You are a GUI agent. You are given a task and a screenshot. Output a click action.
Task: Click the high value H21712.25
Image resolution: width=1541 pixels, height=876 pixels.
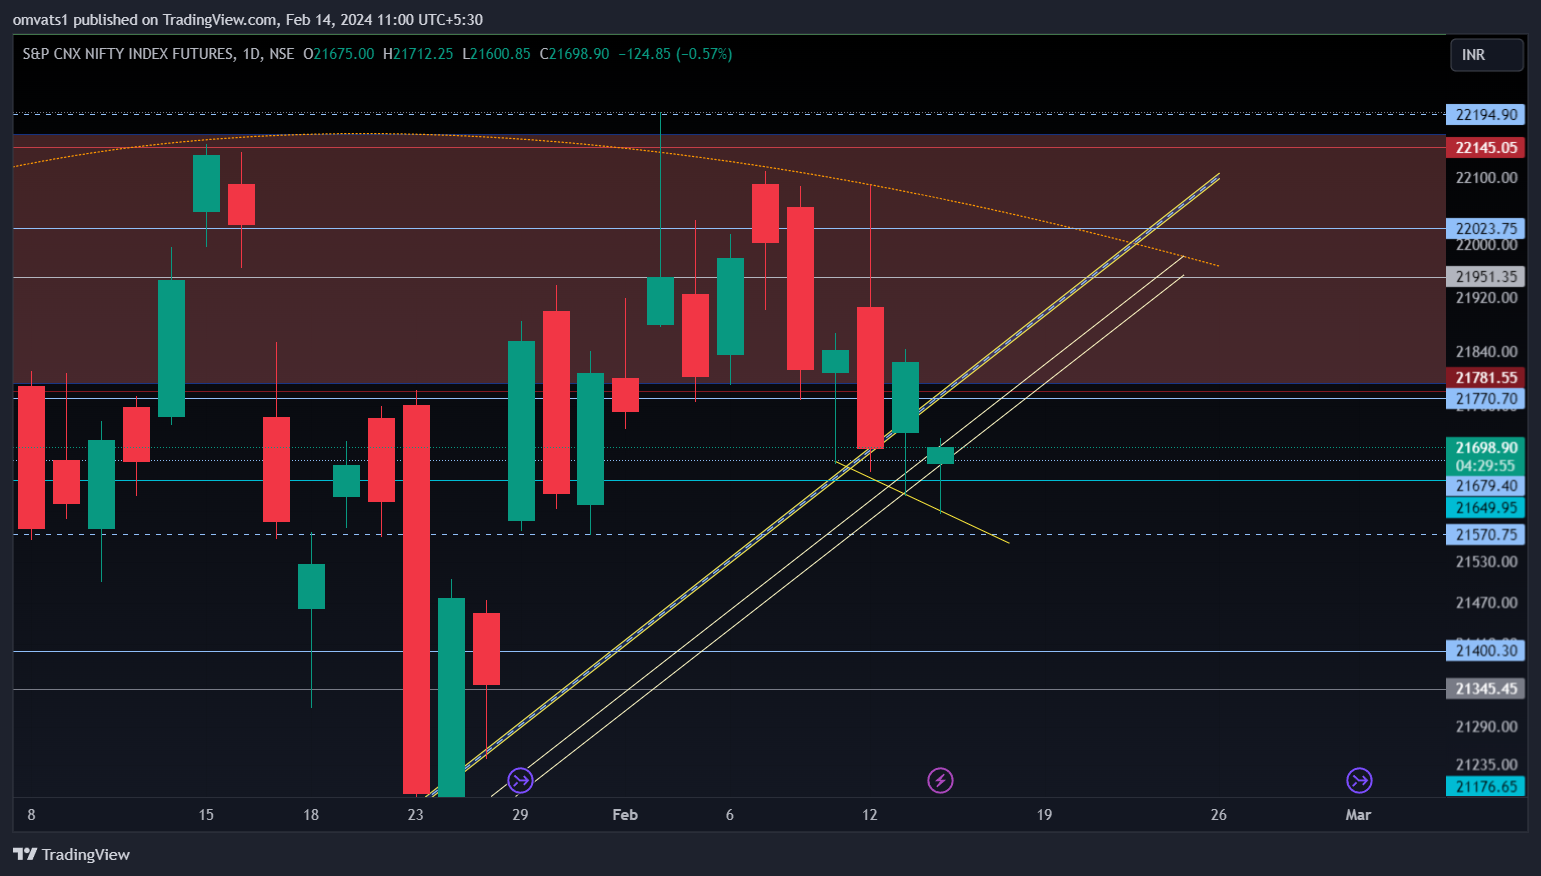(418, 54)
